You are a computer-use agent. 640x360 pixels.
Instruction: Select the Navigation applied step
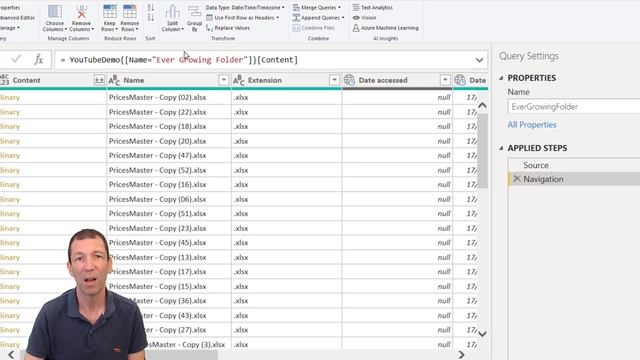(574, 179)
